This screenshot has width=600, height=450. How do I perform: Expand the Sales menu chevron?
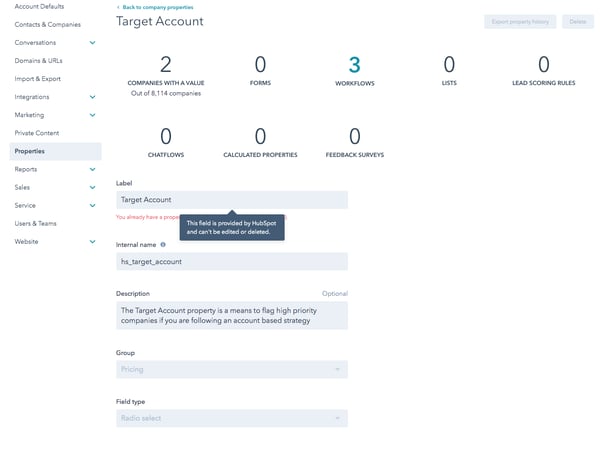point(92,187)
